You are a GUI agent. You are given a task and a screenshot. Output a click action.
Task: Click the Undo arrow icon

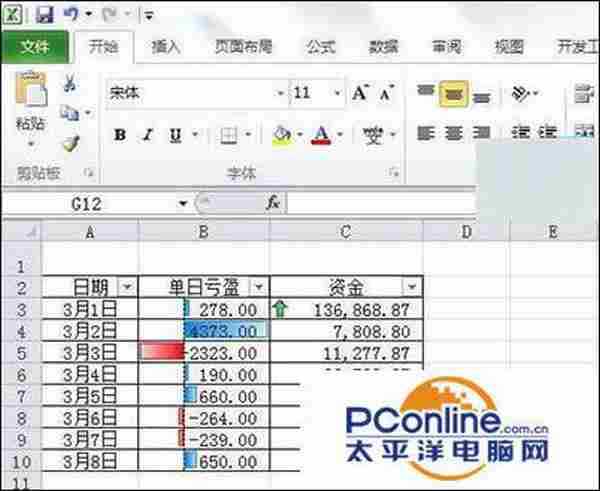pyautogui.click(x=71, y=15)
